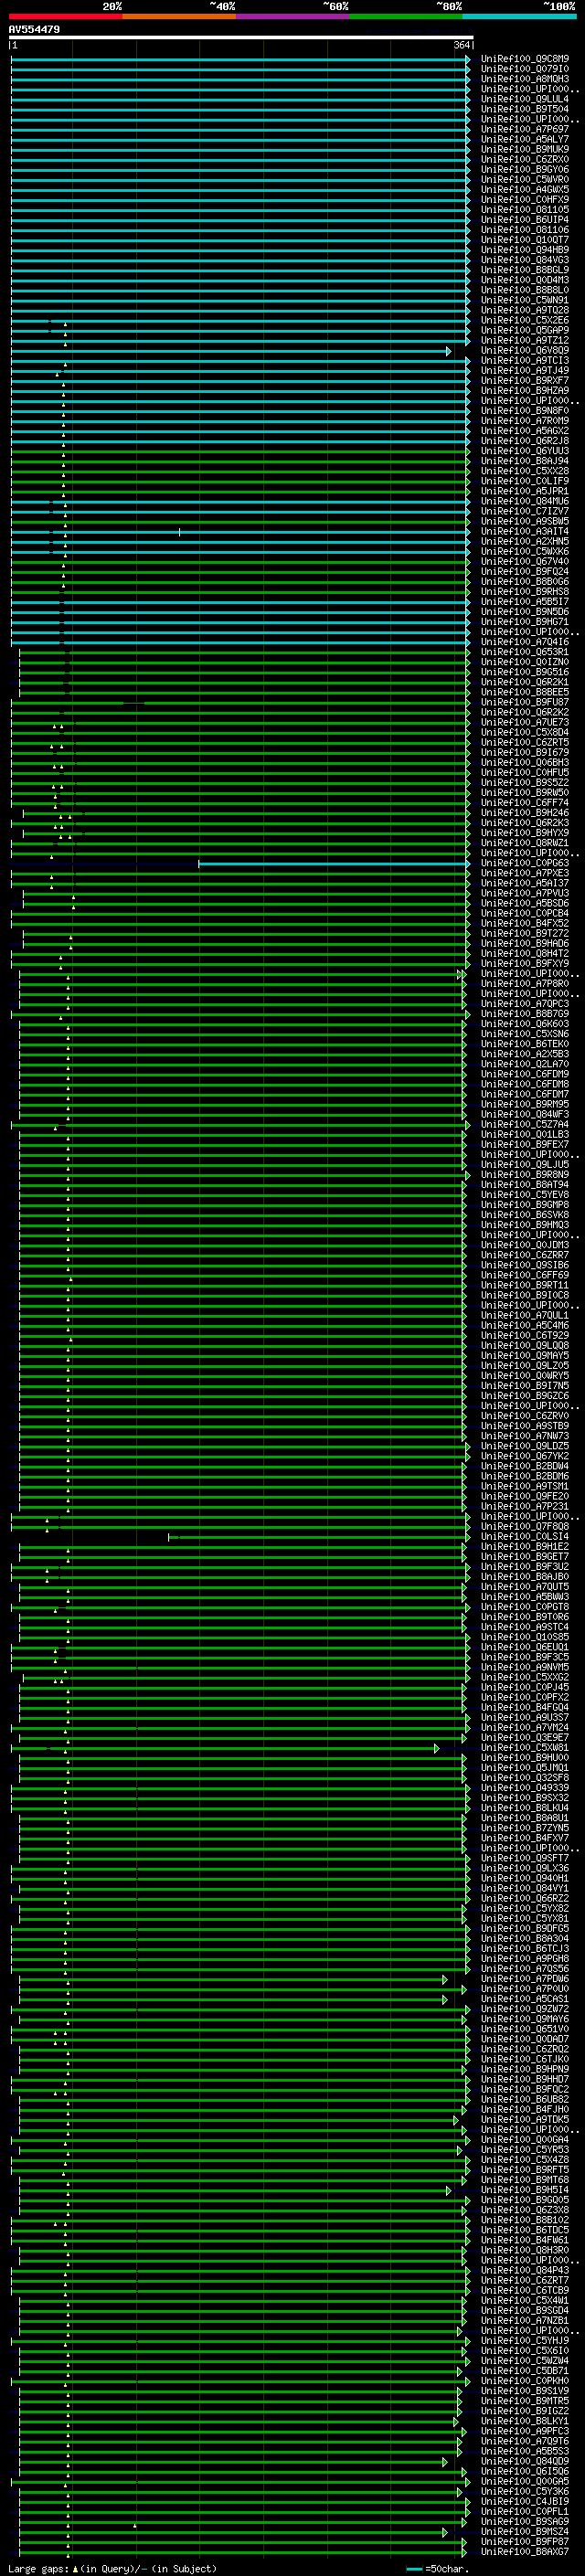Select label UniRef100_B8AT94
This screenshot has width=585, height=2576.
(525, 1185)
